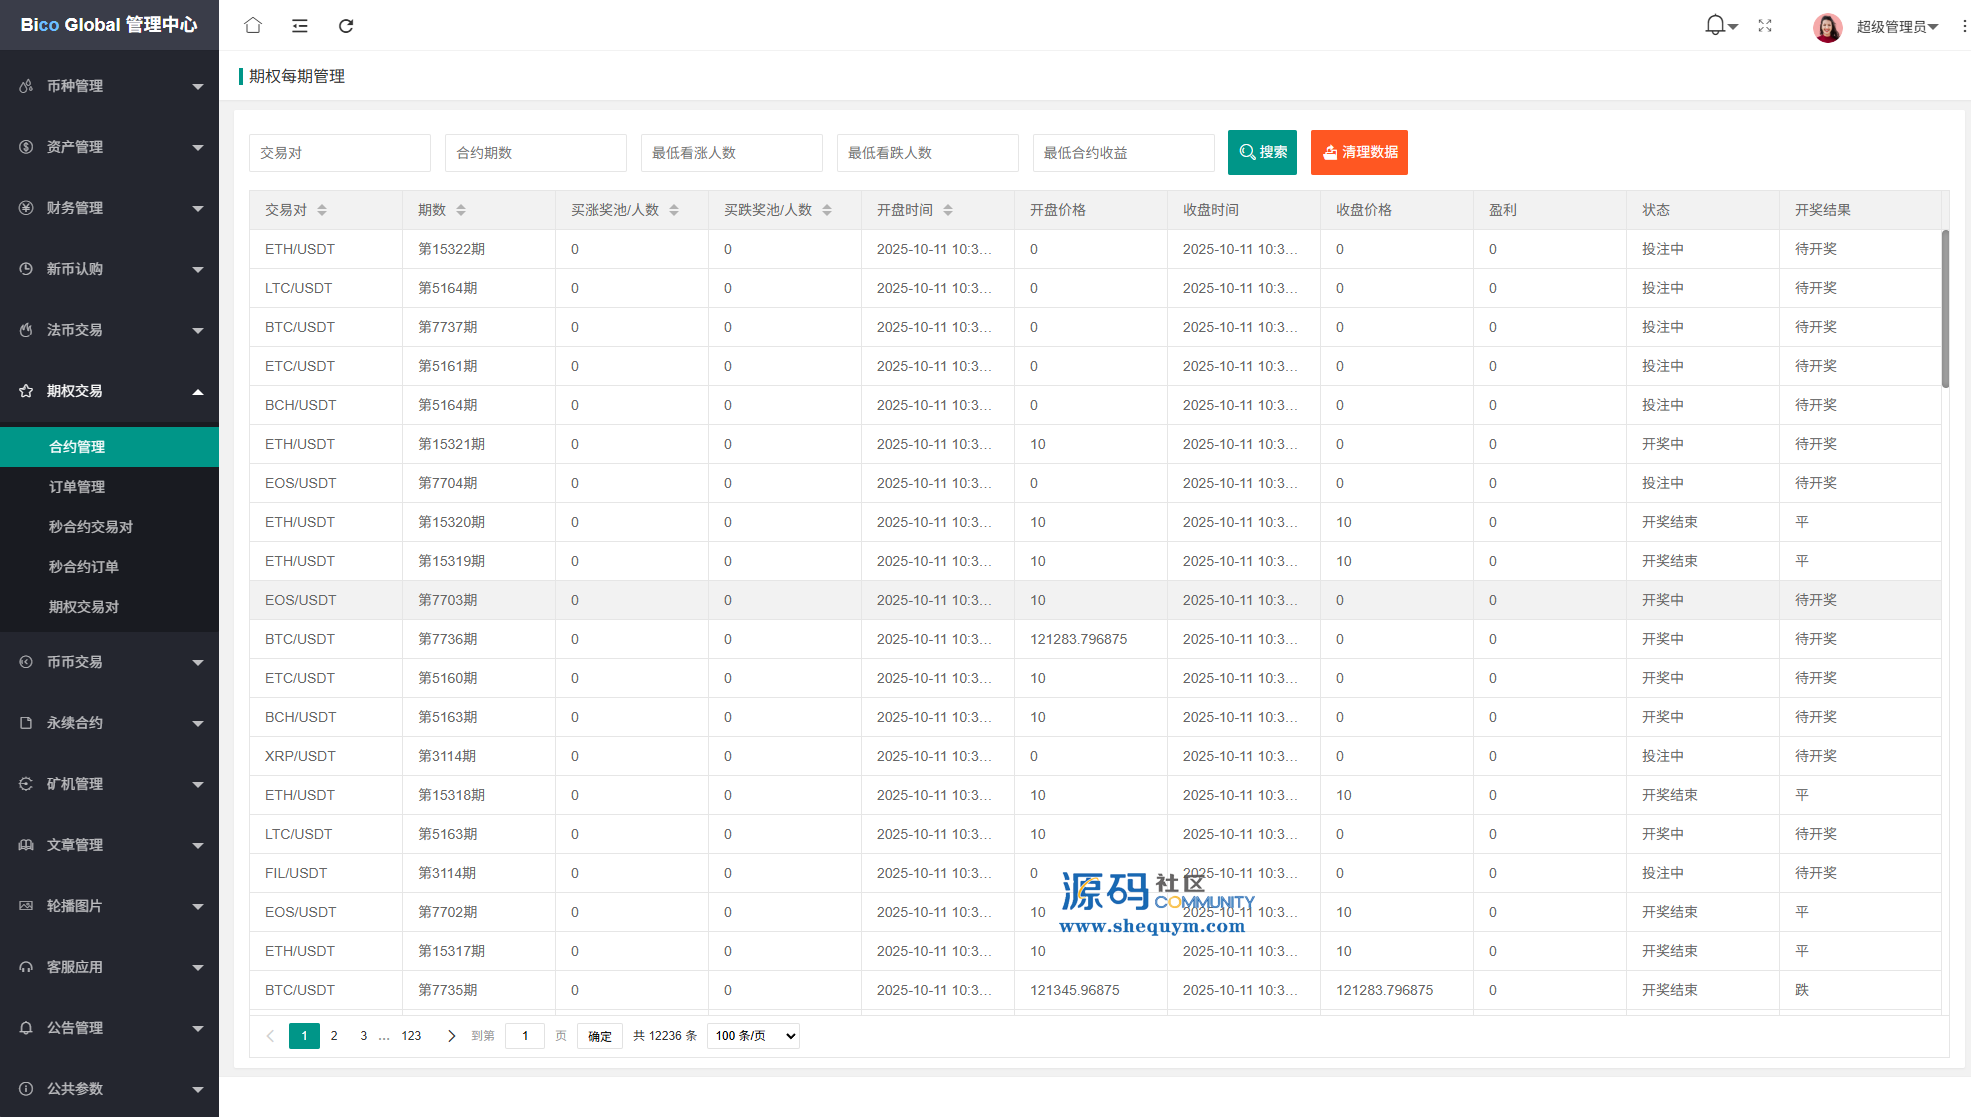Sort by 交易对 column arrows
1971x1117 pixels.
pyautogui.click(x=322, y=210)
